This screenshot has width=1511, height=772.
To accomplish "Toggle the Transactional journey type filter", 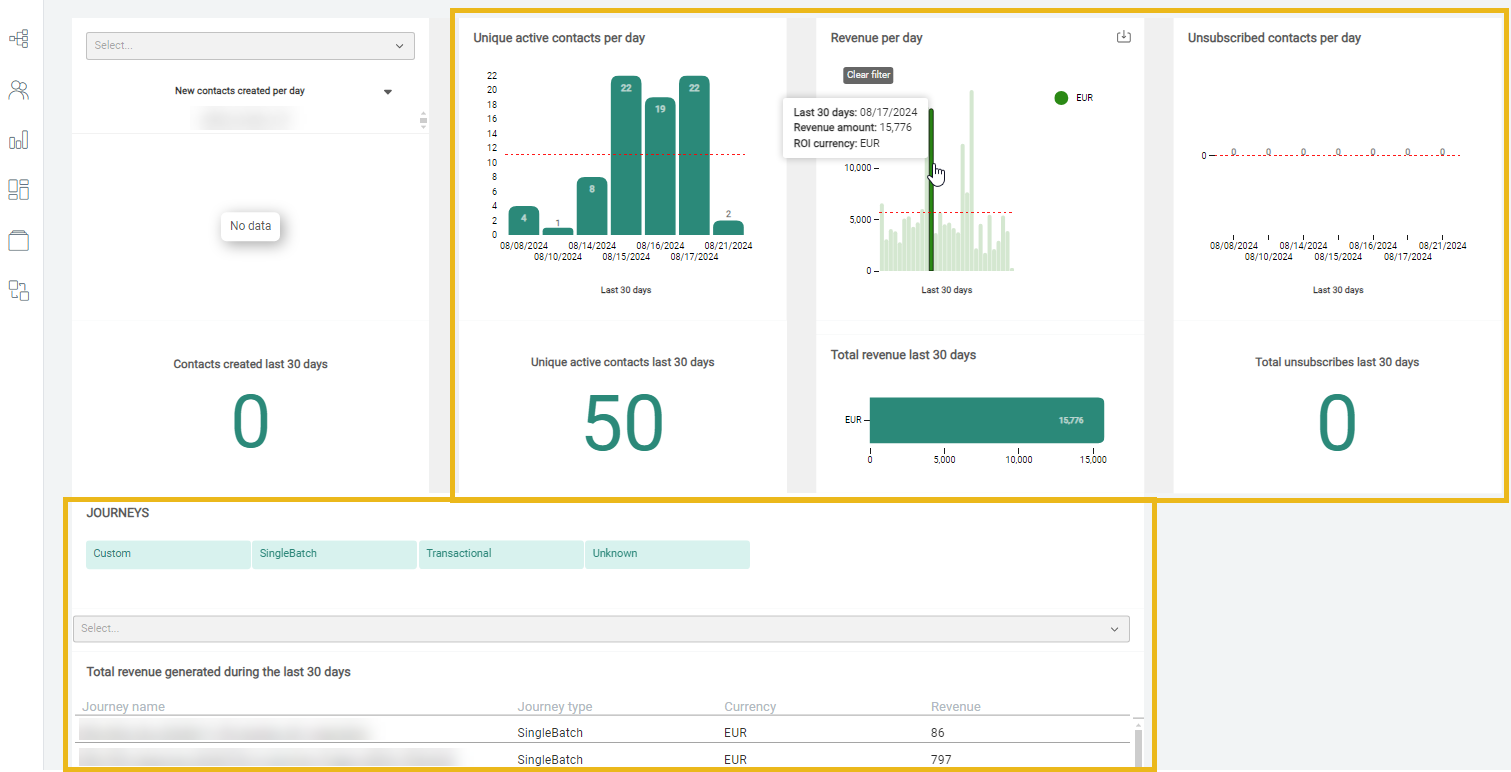I will coord(500,554).
